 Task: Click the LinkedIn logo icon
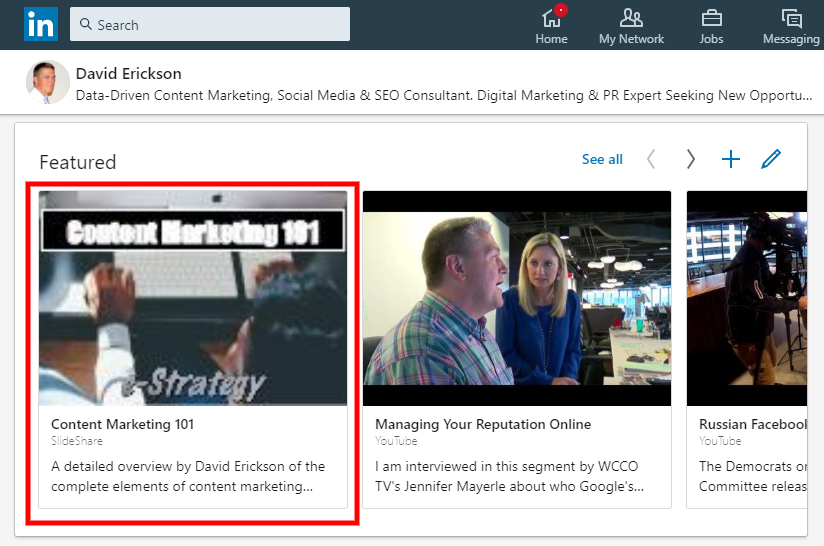[x=40, y=24]
